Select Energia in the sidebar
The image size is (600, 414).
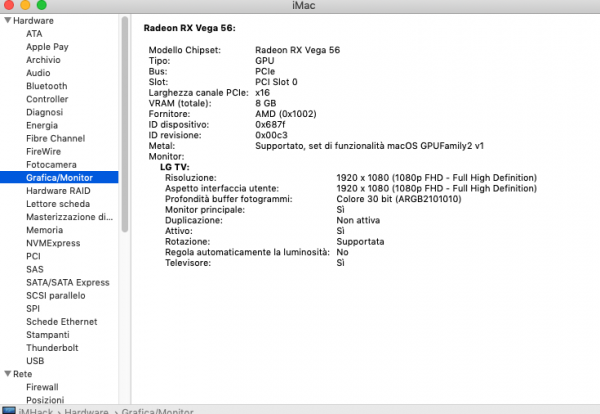(42, 125)
